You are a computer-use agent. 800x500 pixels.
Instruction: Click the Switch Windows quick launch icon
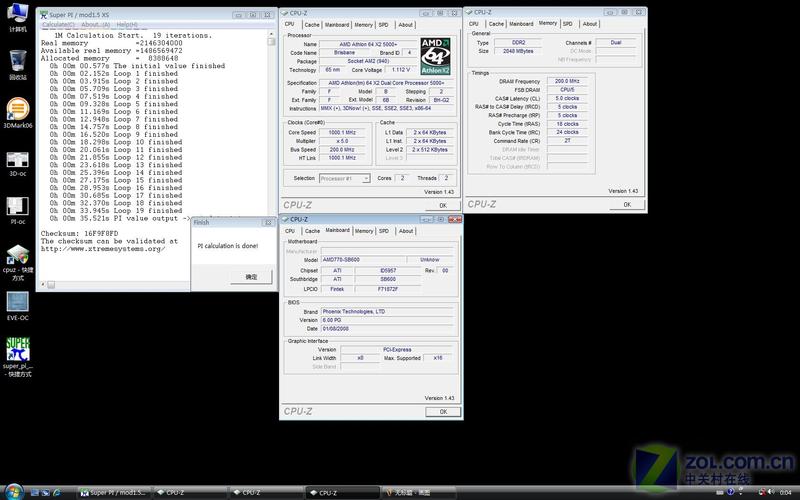click(x=45, y=492)
